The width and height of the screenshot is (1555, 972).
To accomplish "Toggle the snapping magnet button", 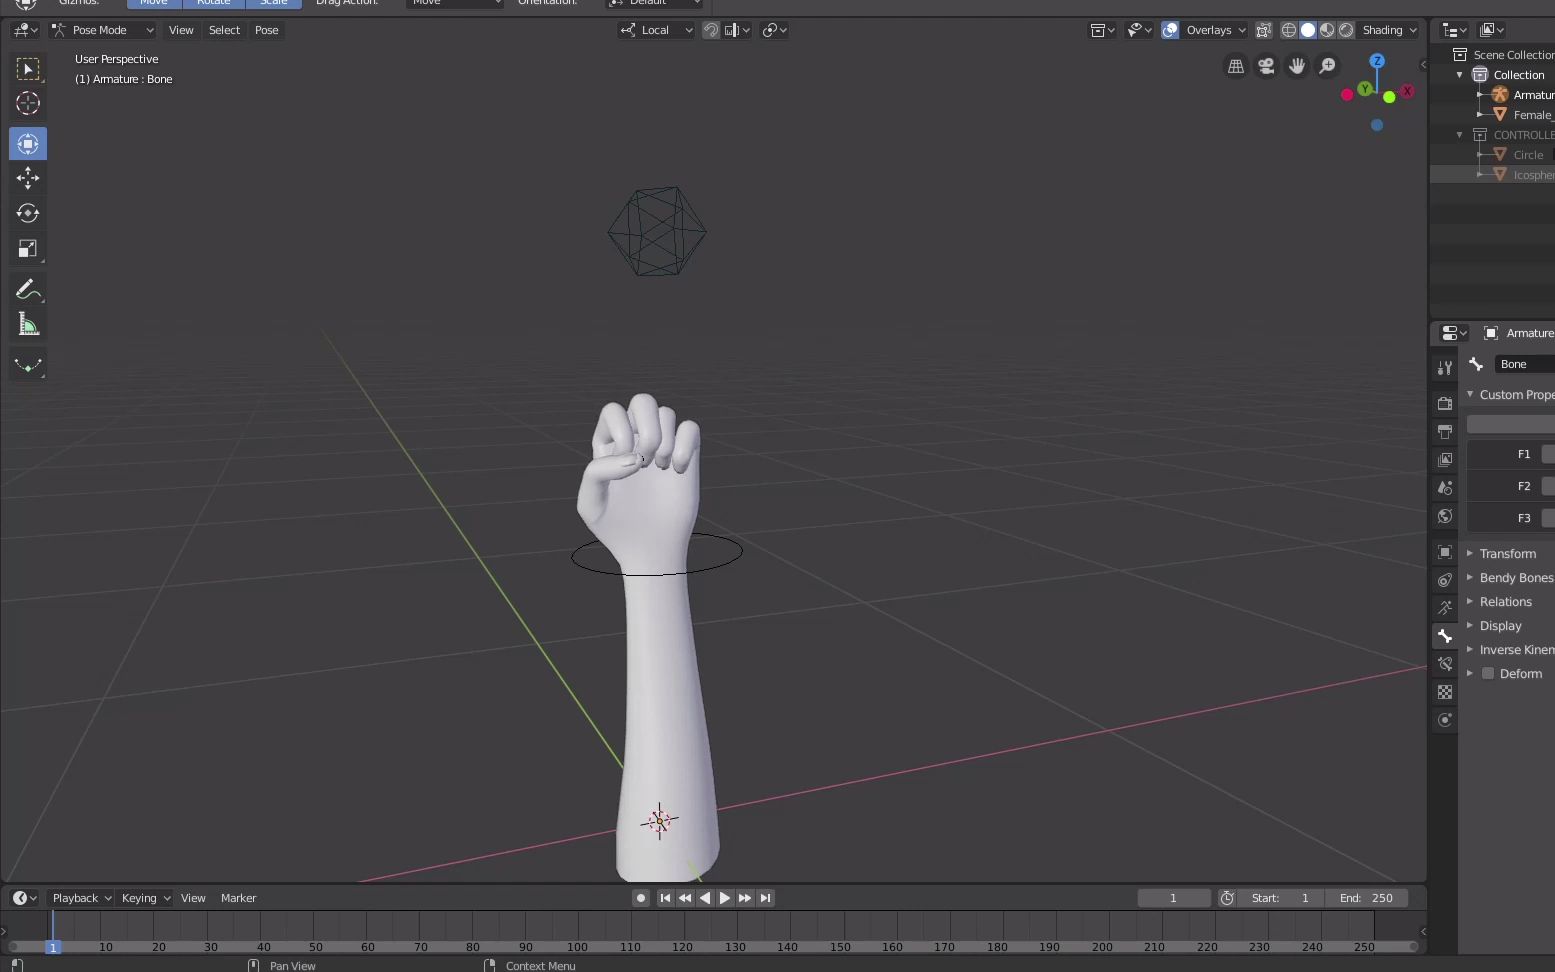I will 711,30.
